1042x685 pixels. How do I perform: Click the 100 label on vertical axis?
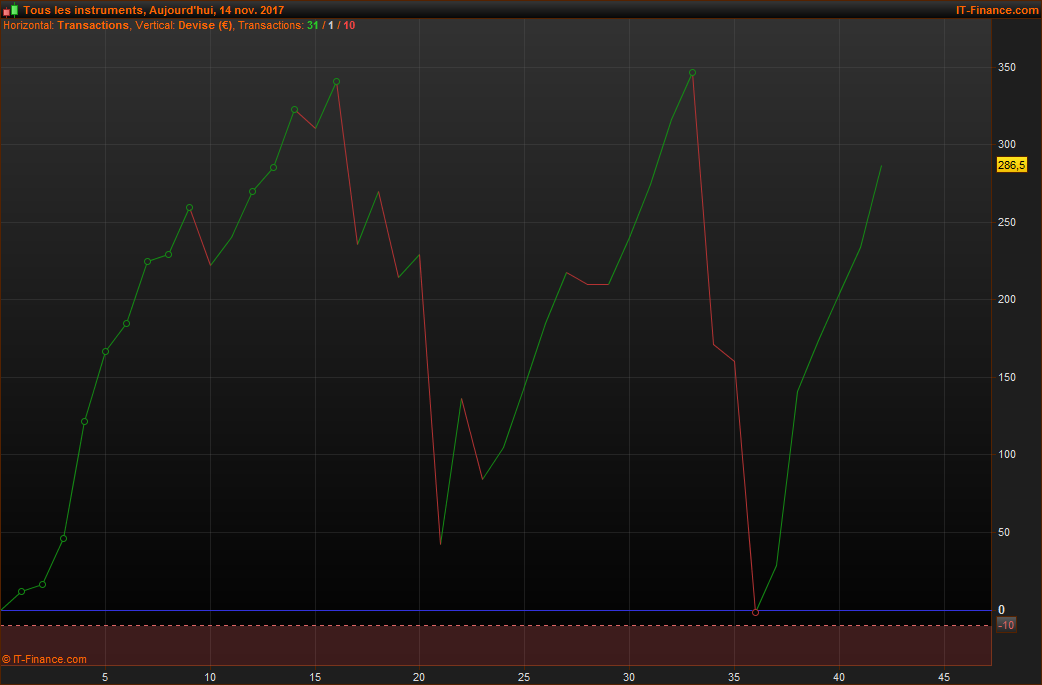point(1006,454)
